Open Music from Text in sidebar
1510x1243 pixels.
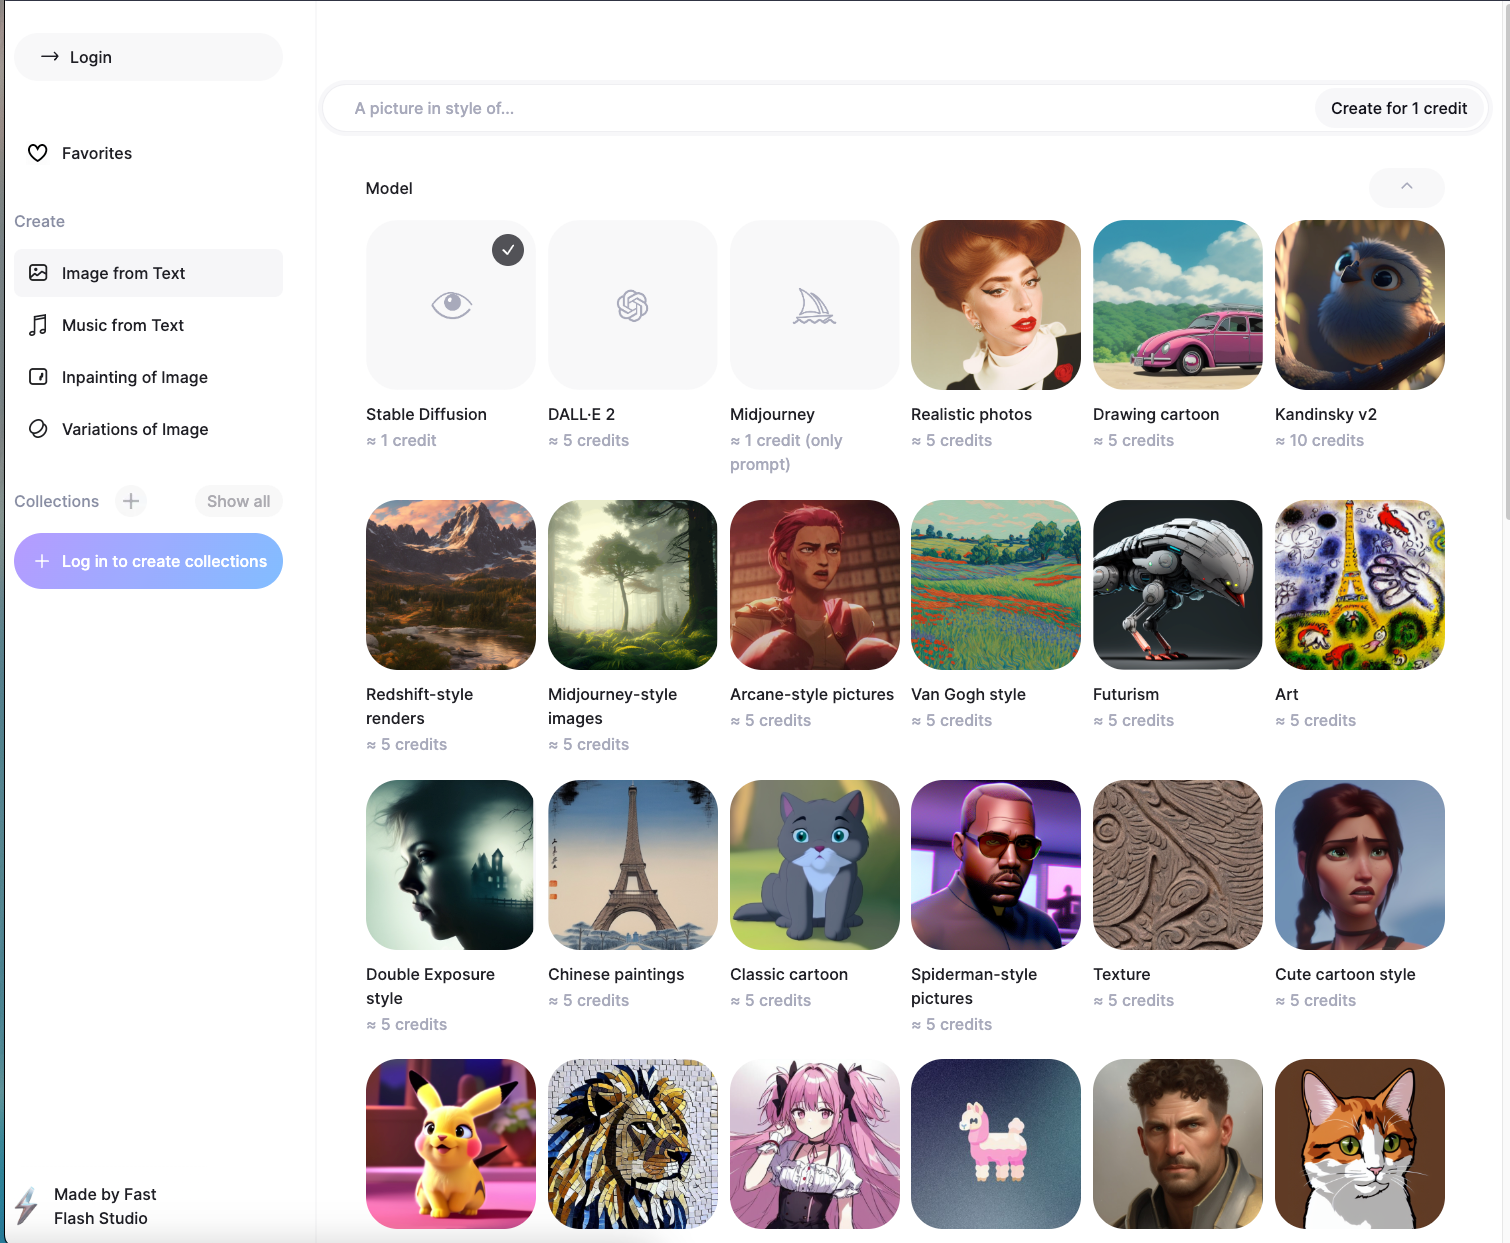pyautogui.click(x=148, y=325)
